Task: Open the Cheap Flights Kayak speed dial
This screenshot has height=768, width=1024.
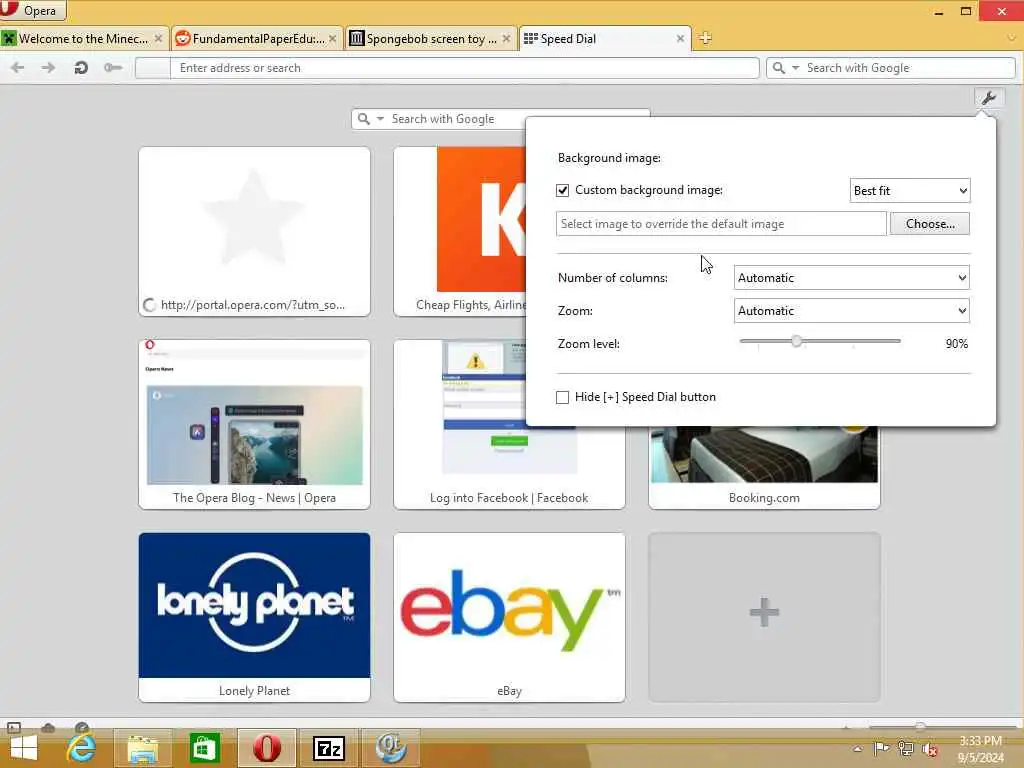Action: tap(460, 232)
